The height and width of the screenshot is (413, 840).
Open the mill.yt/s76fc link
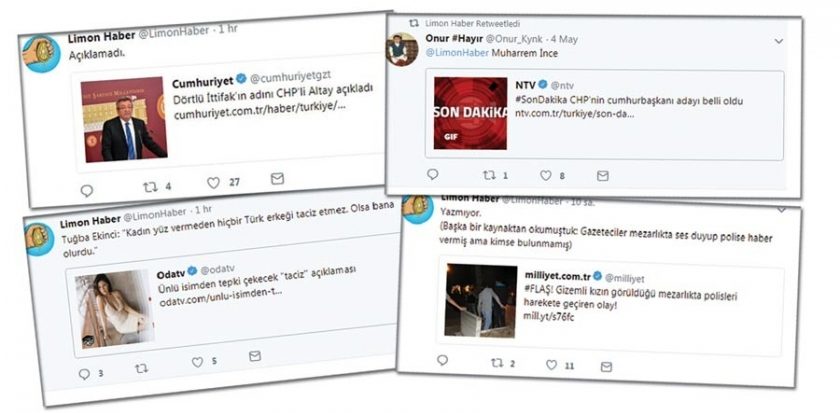542,317
